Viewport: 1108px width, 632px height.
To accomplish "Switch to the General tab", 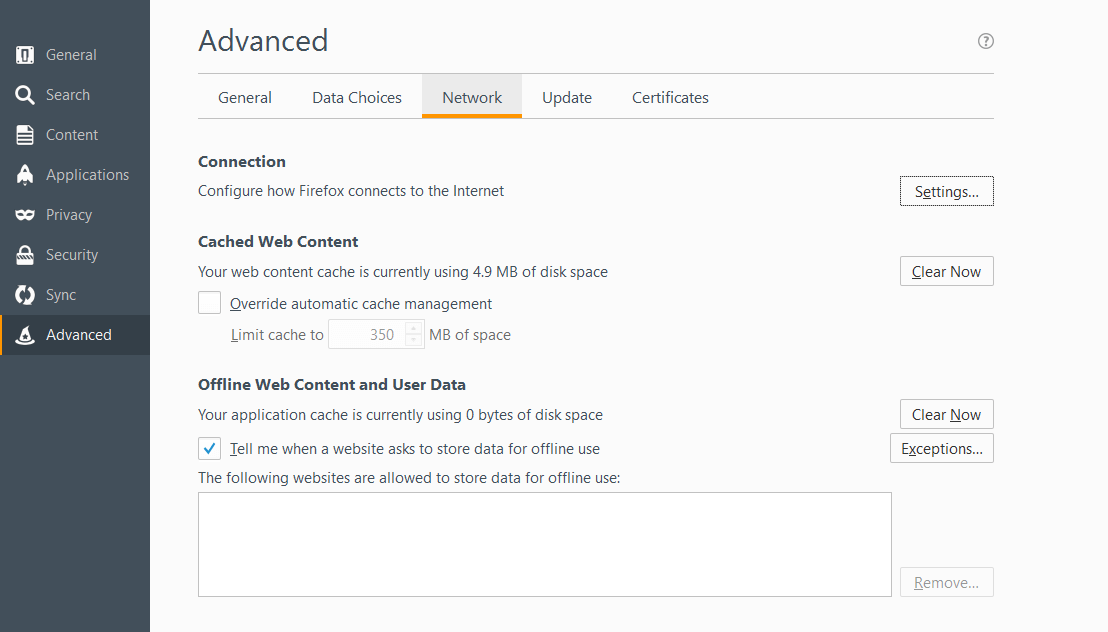I will (244, 98).
